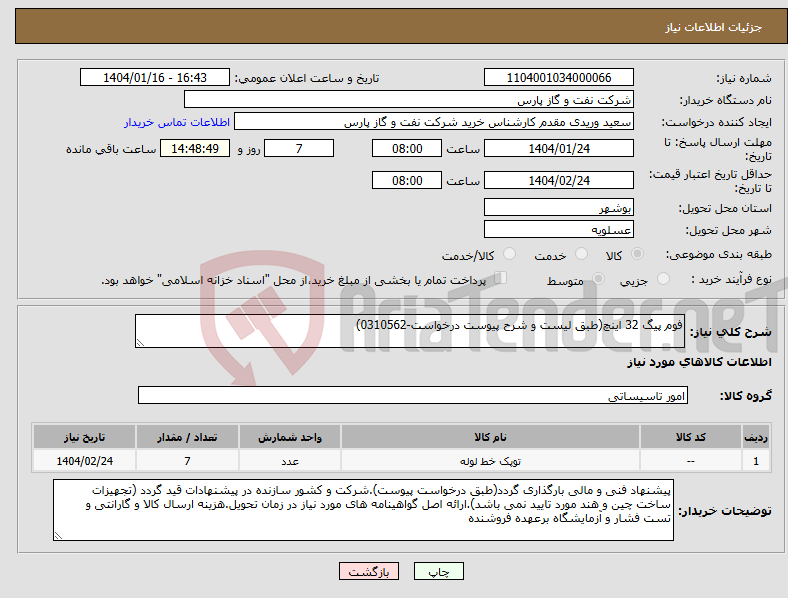
Task: Click the need date cell 1404/02/24 in table
Action: click(x=84, y=461)
